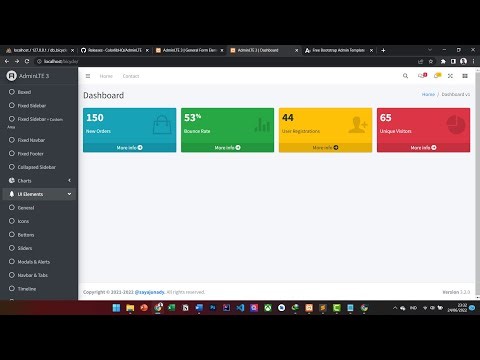Open Excel from the taskbar
480x360 pixels.
coord(171,308)
